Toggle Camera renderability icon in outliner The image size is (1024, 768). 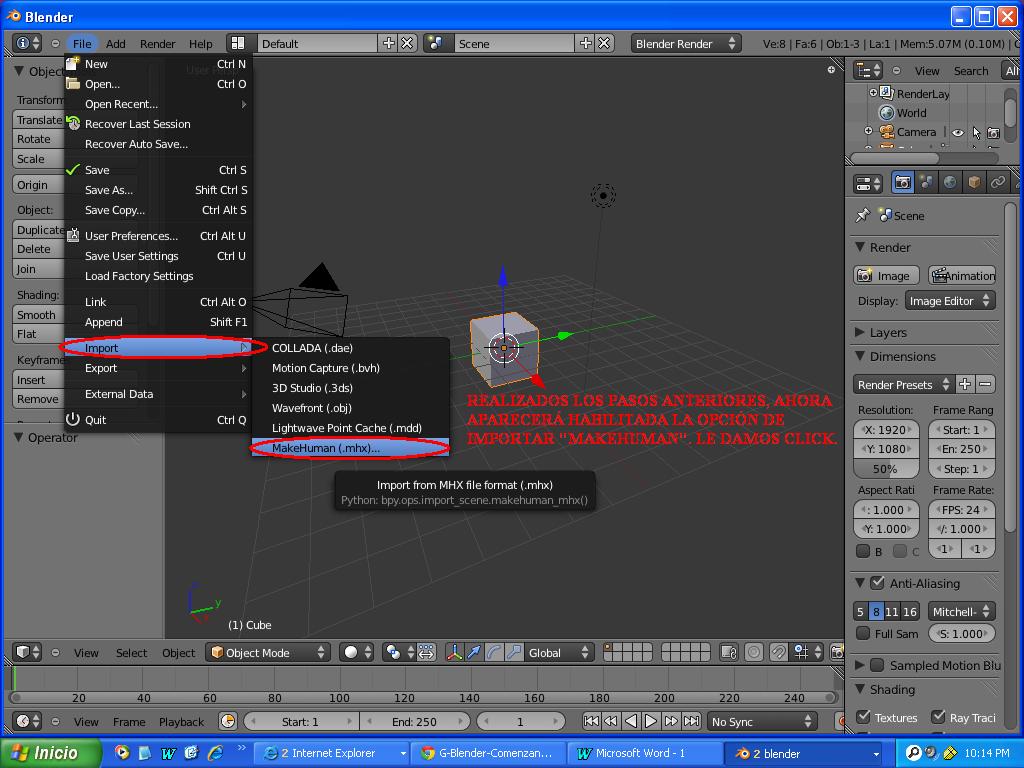click(993, 133)
